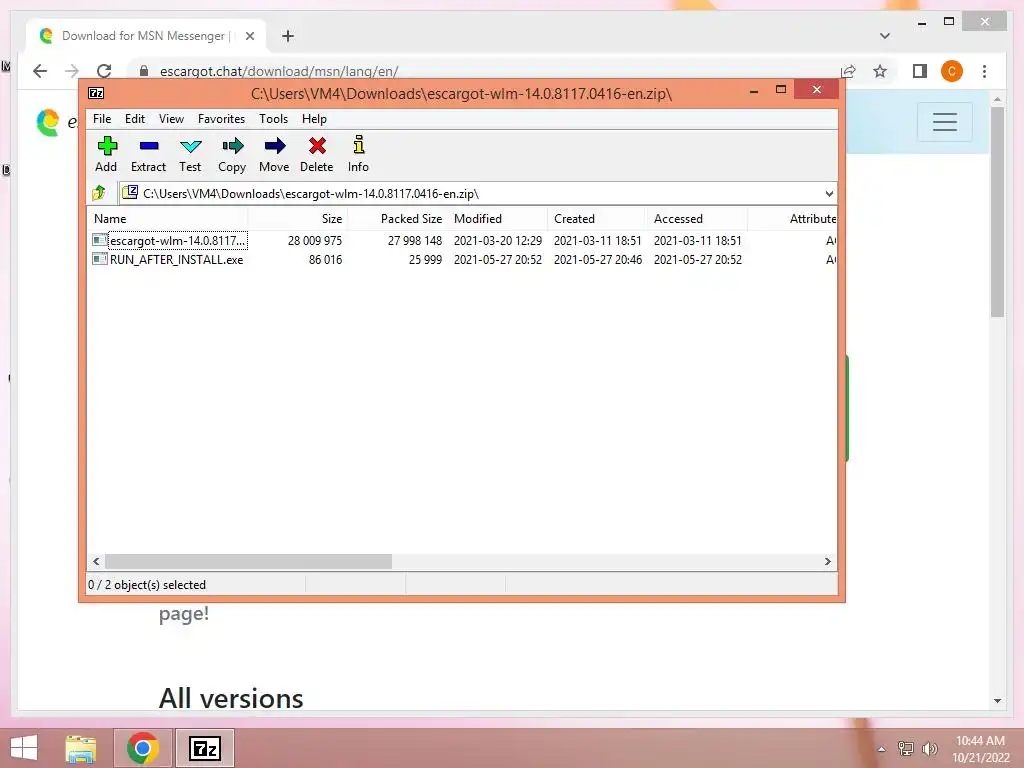Screen dimensions: 1024x768
Task: Switch to 7-Zip on the taskbar
Action: (205, 748)
